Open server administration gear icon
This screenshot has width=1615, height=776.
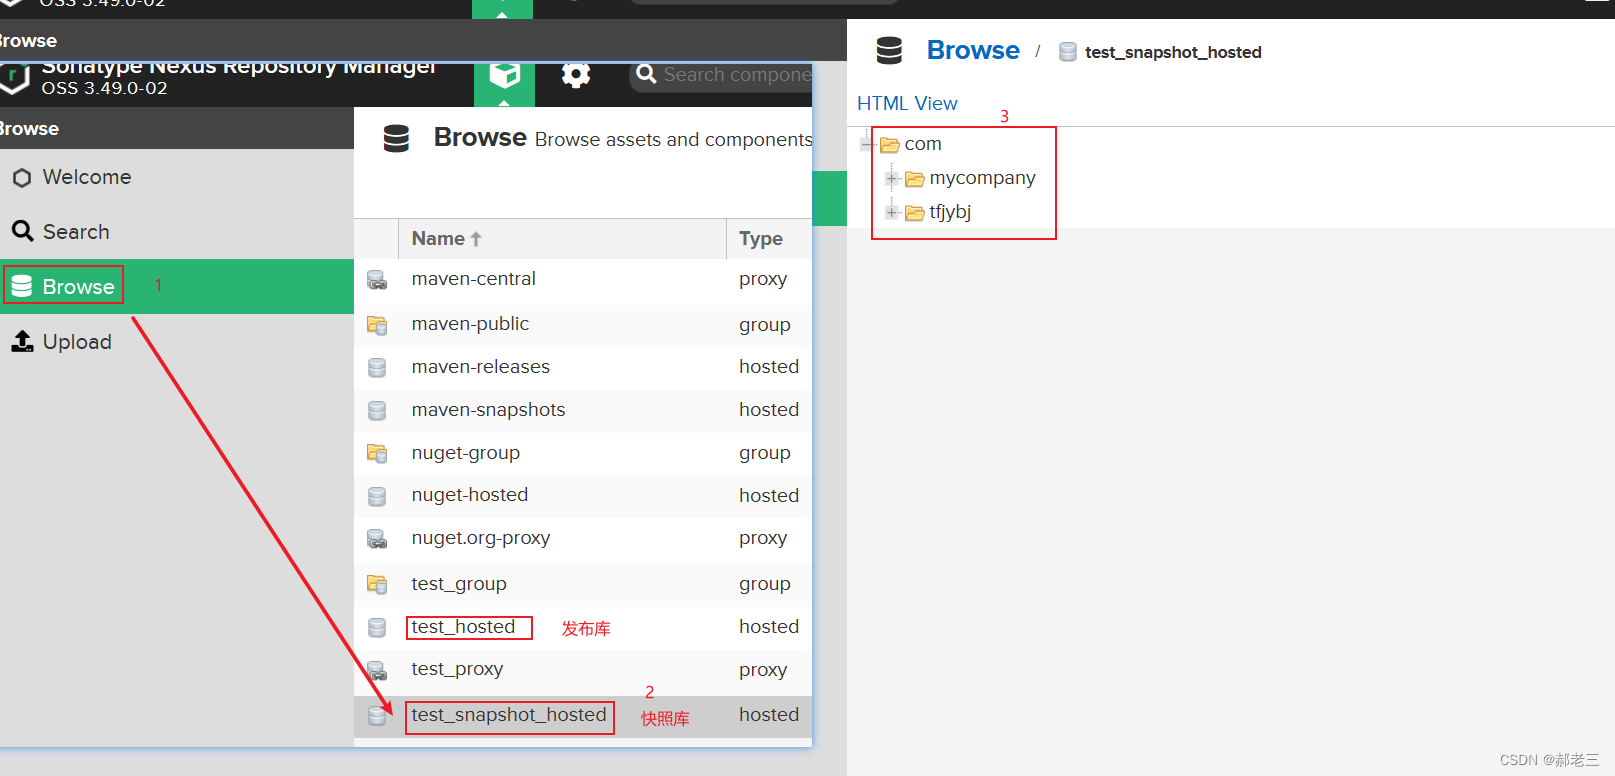click(576, 75)
